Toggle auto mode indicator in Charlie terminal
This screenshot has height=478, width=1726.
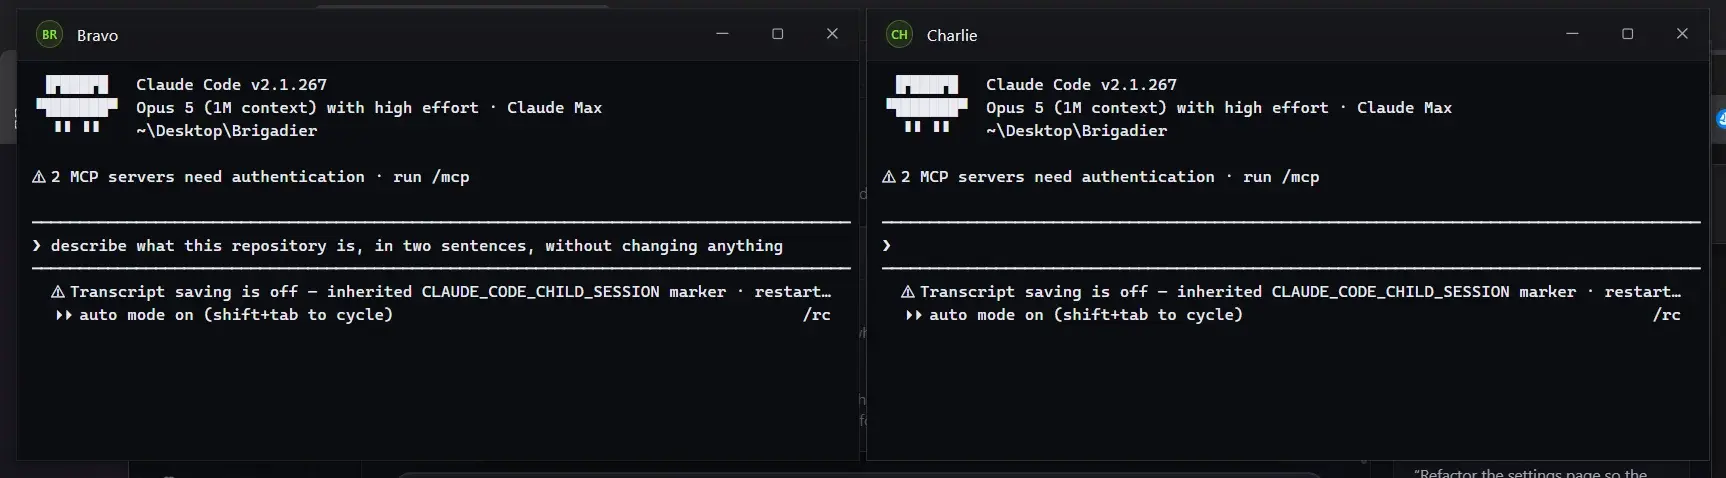pos(1074,315)
